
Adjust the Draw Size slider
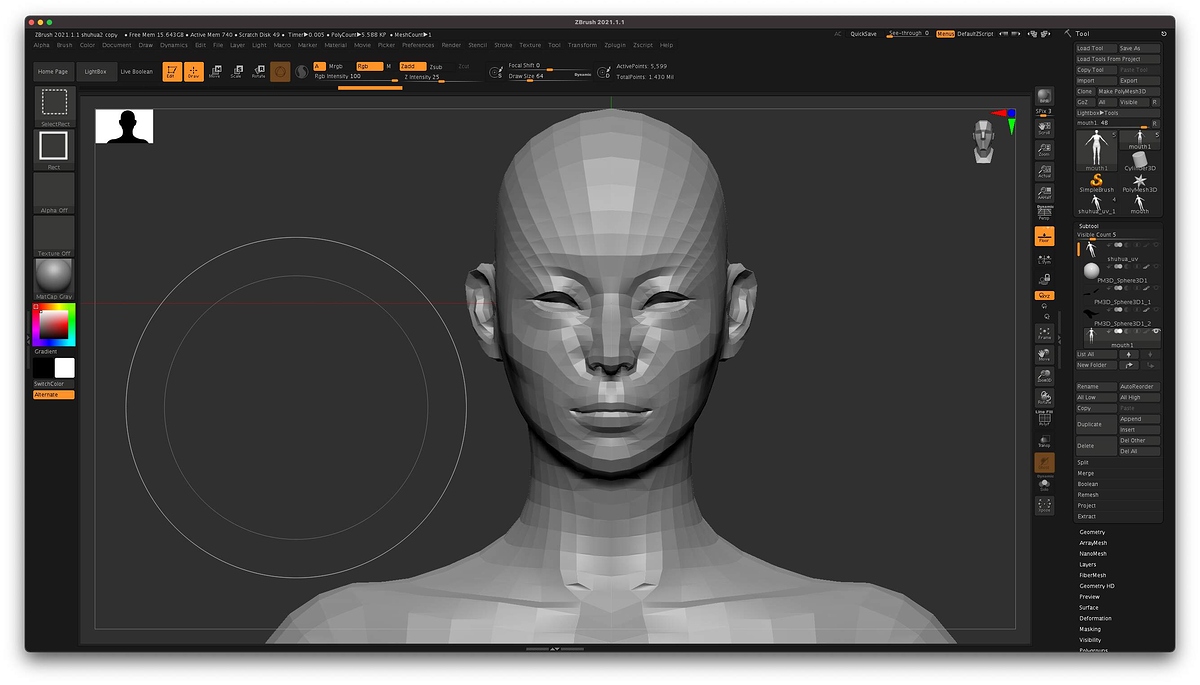pos(548,76)
